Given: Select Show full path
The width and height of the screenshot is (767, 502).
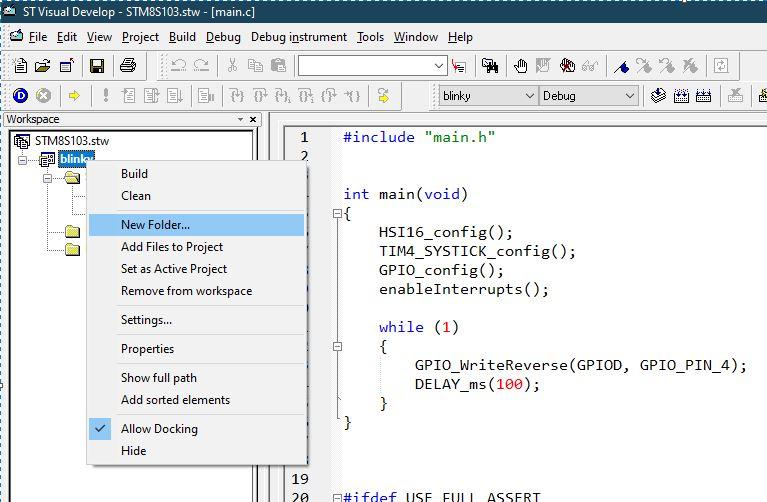Looking at the screenshot, I should 196,378.
